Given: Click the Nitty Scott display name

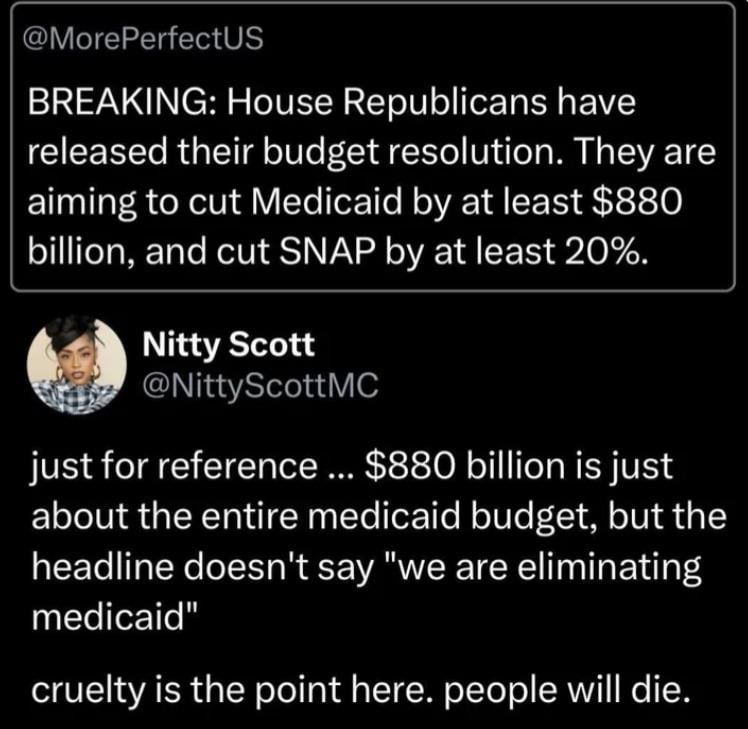Looking at the screenshot, I should point(229,346).
